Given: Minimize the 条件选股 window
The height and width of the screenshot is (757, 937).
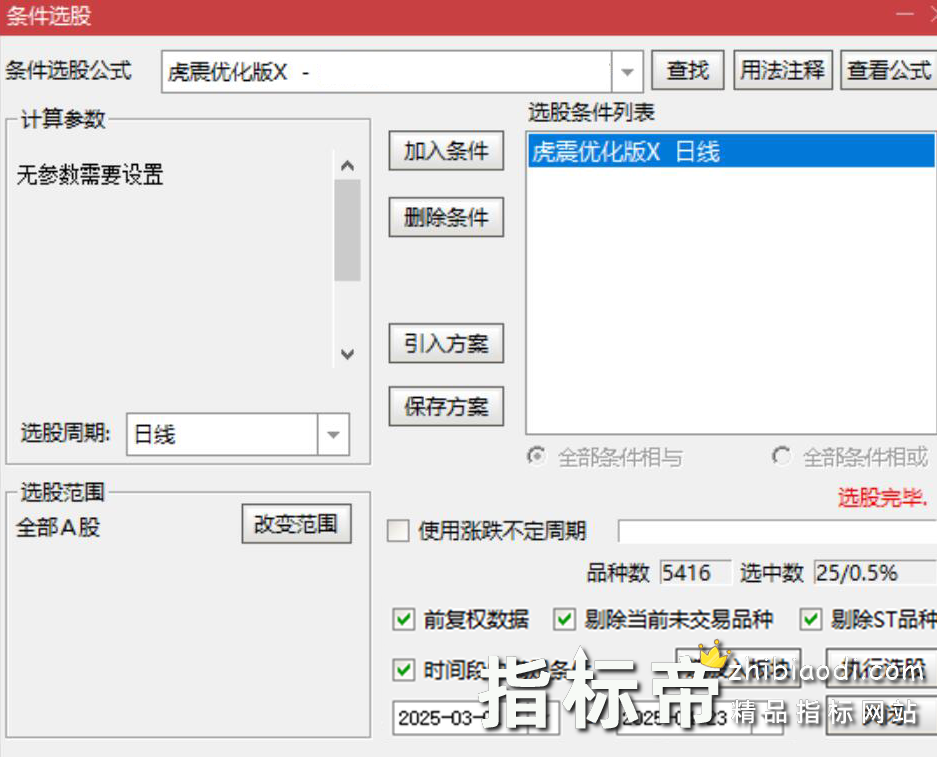Looking at the screenshot, I should pyautogui.click(x=905, y=14).
